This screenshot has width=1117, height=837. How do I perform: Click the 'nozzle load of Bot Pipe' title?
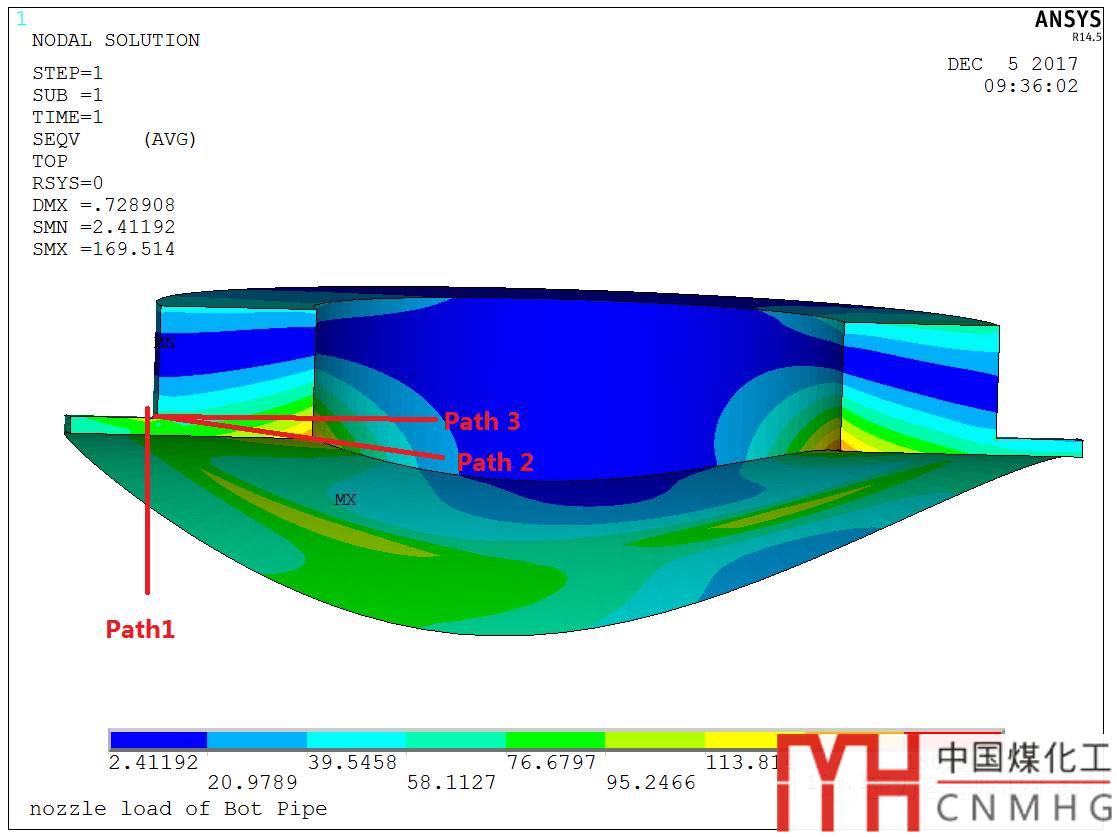[x=178, y=808]
